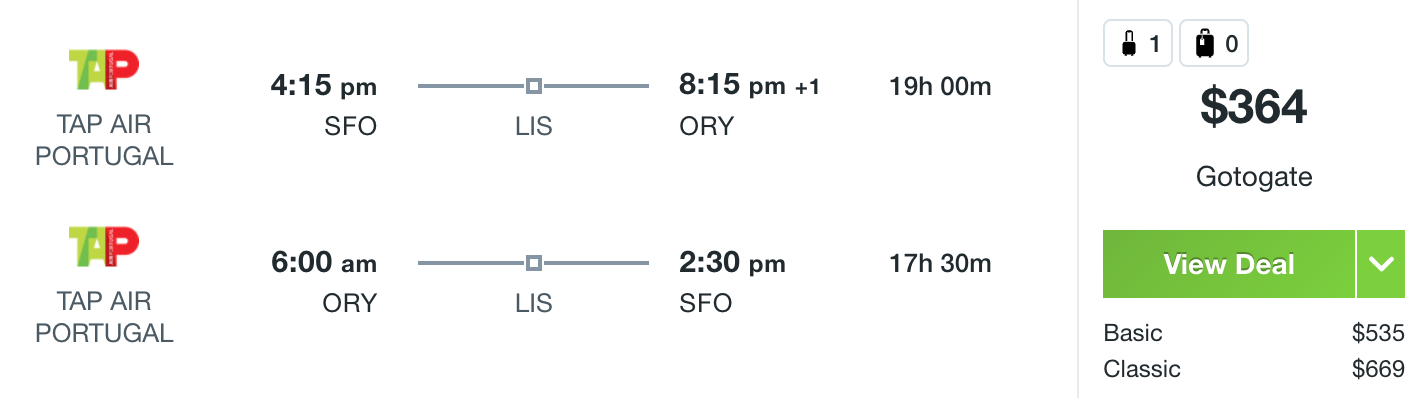Expand the dropdown arrow next to View Deal
1422x398 pixels.
point(1381,264)
